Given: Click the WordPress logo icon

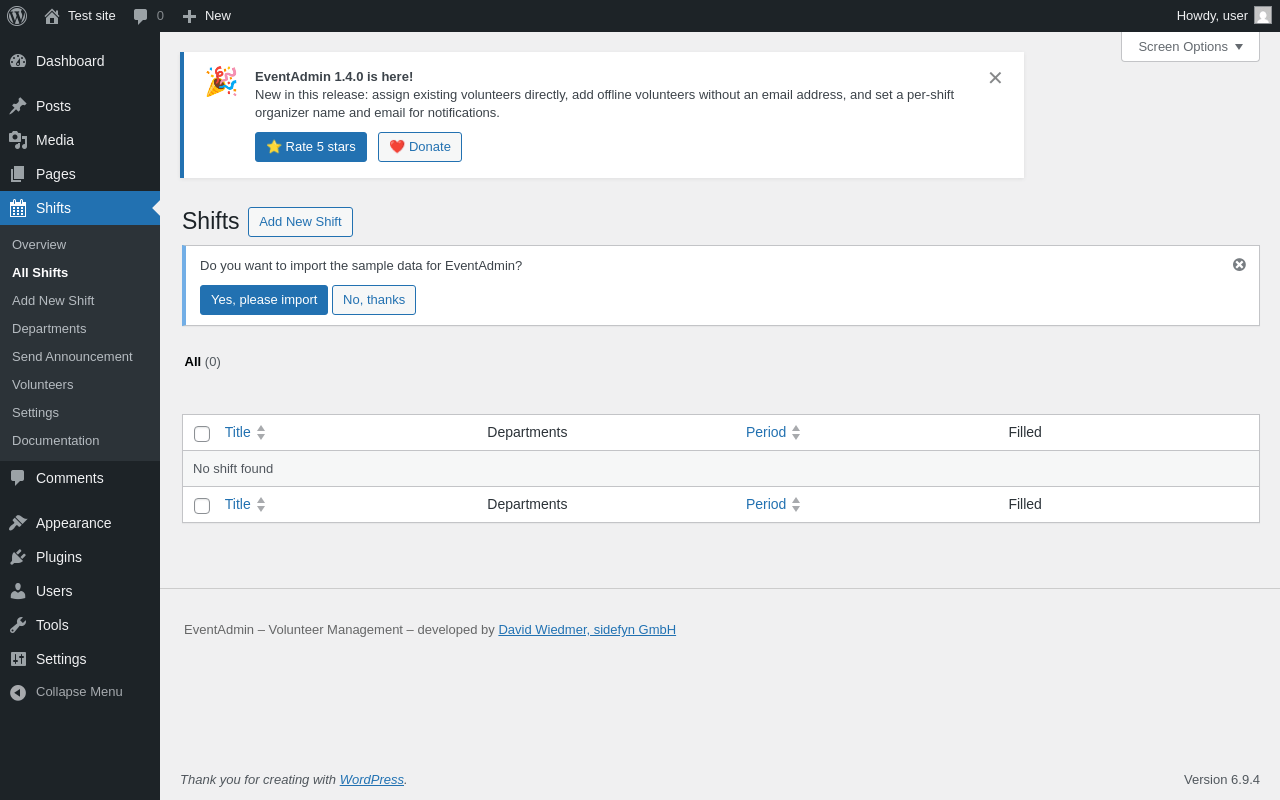Looking at the screenshot, I should click(x=17, y=16).
